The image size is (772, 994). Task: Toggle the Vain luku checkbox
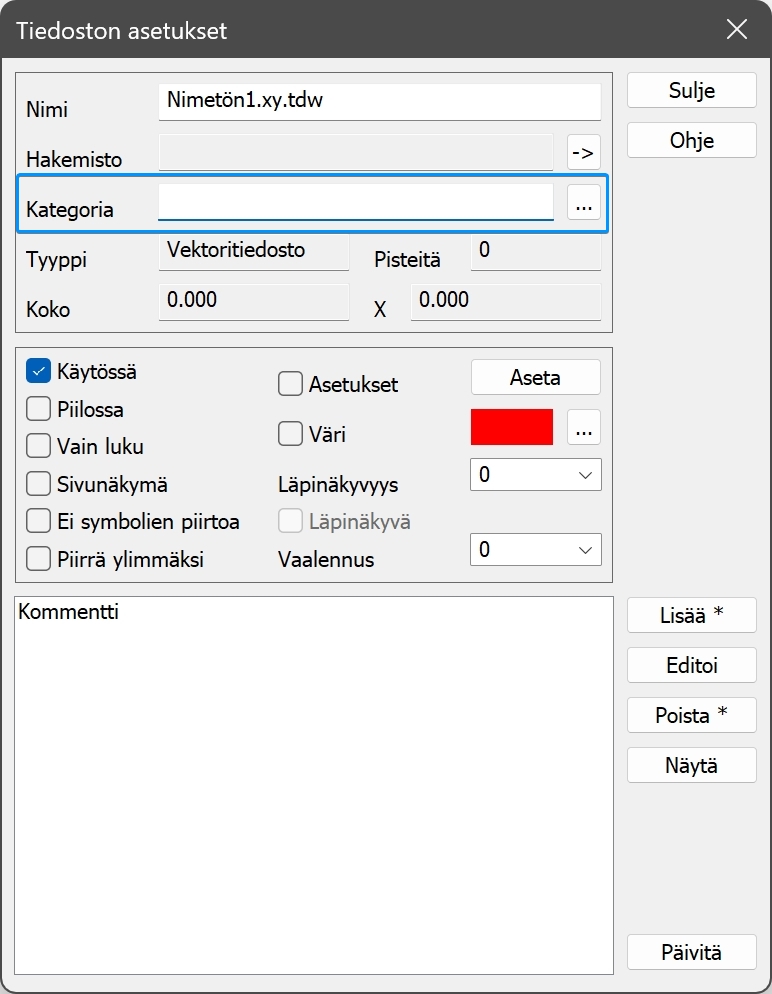click(38, 446)
